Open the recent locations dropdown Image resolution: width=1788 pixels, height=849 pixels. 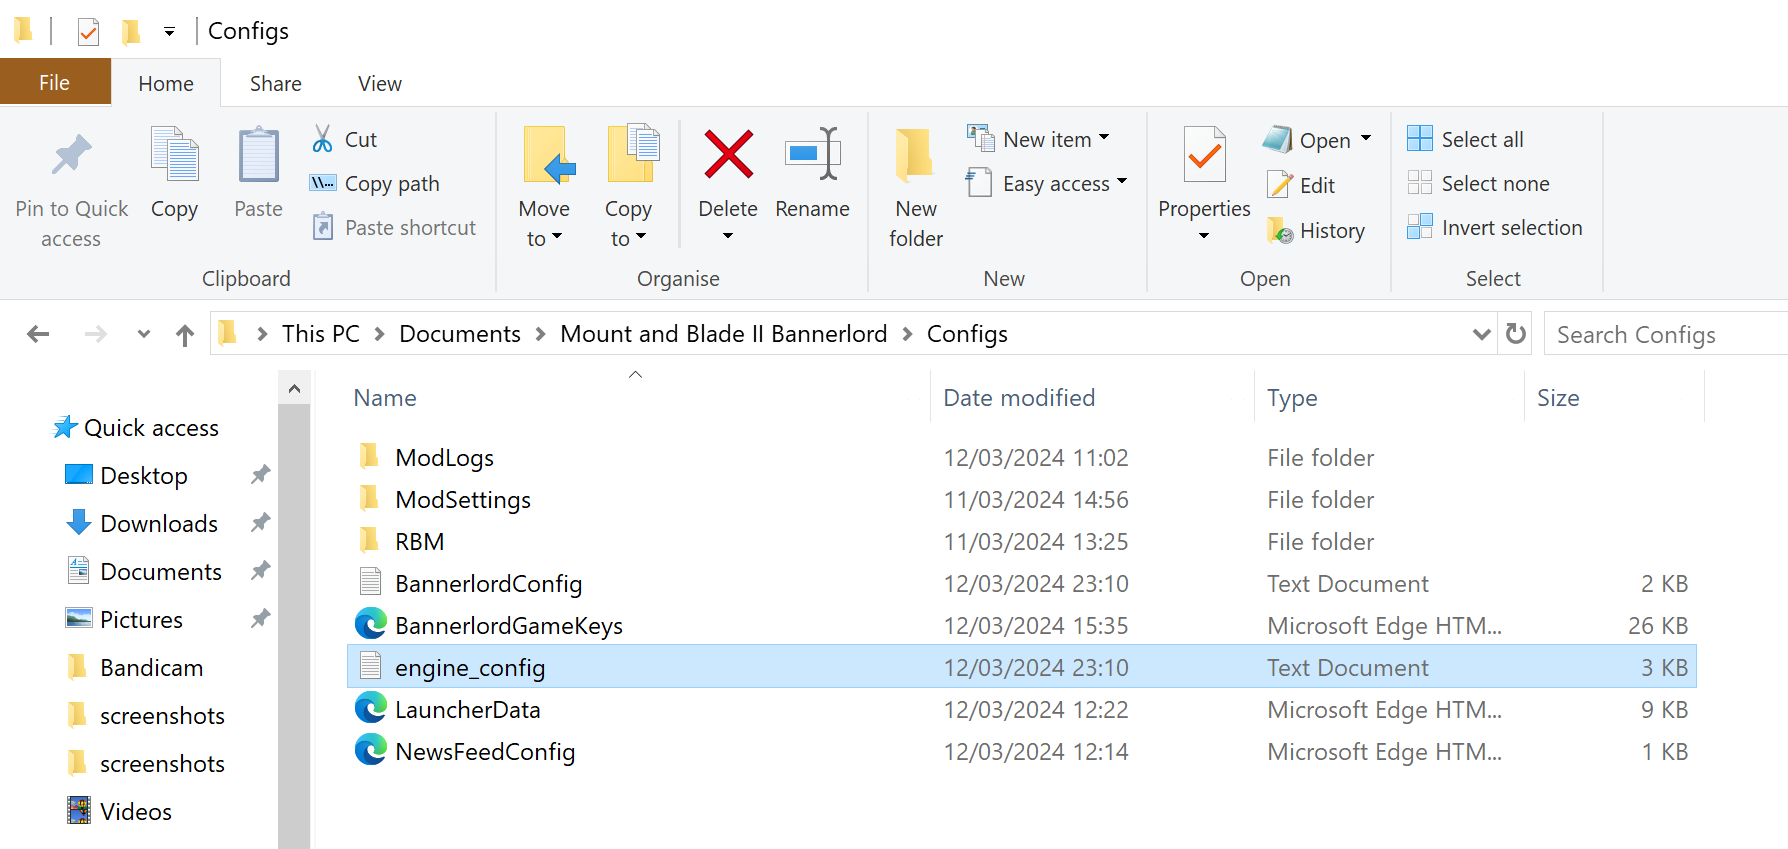coord(144,334)
